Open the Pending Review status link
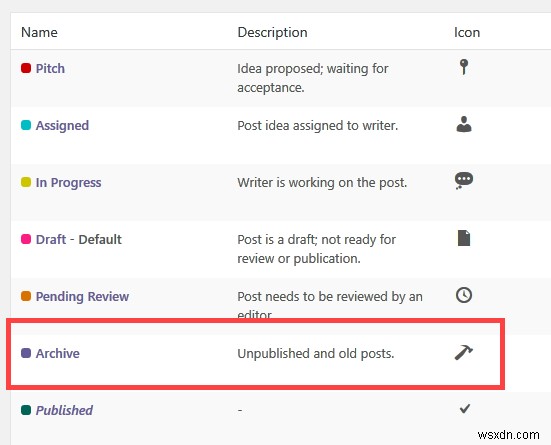Viewport: 551px width, 445px height. (82, 296)
